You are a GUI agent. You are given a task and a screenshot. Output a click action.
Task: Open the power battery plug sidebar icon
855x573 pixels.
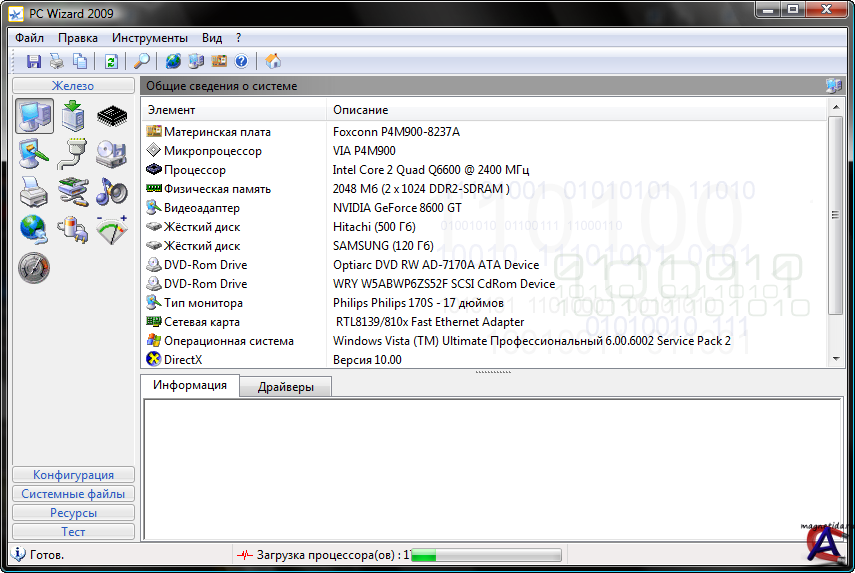pyautogui.click(x=73, y=228)
